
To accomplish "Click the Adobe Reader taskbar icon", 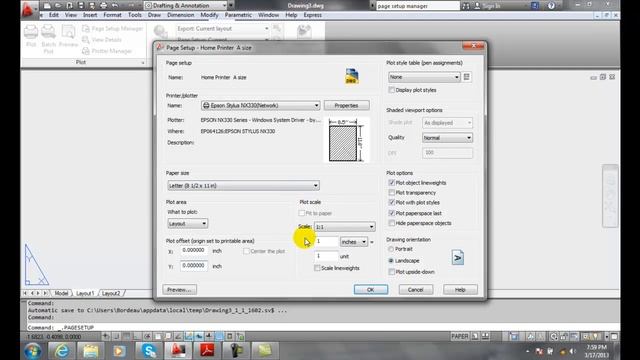I will 207,351.
